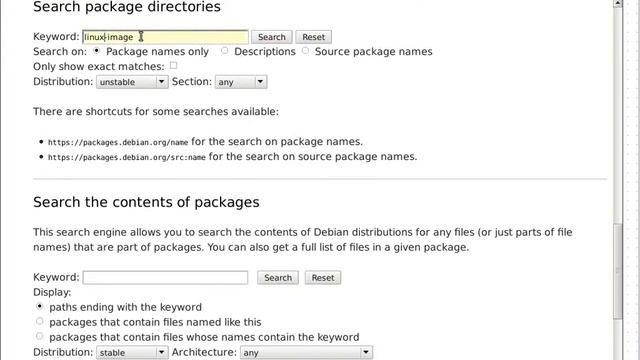Open the Section dropdown showing any
The height and width of the screenshot is (360, 640).
point(241,82)
